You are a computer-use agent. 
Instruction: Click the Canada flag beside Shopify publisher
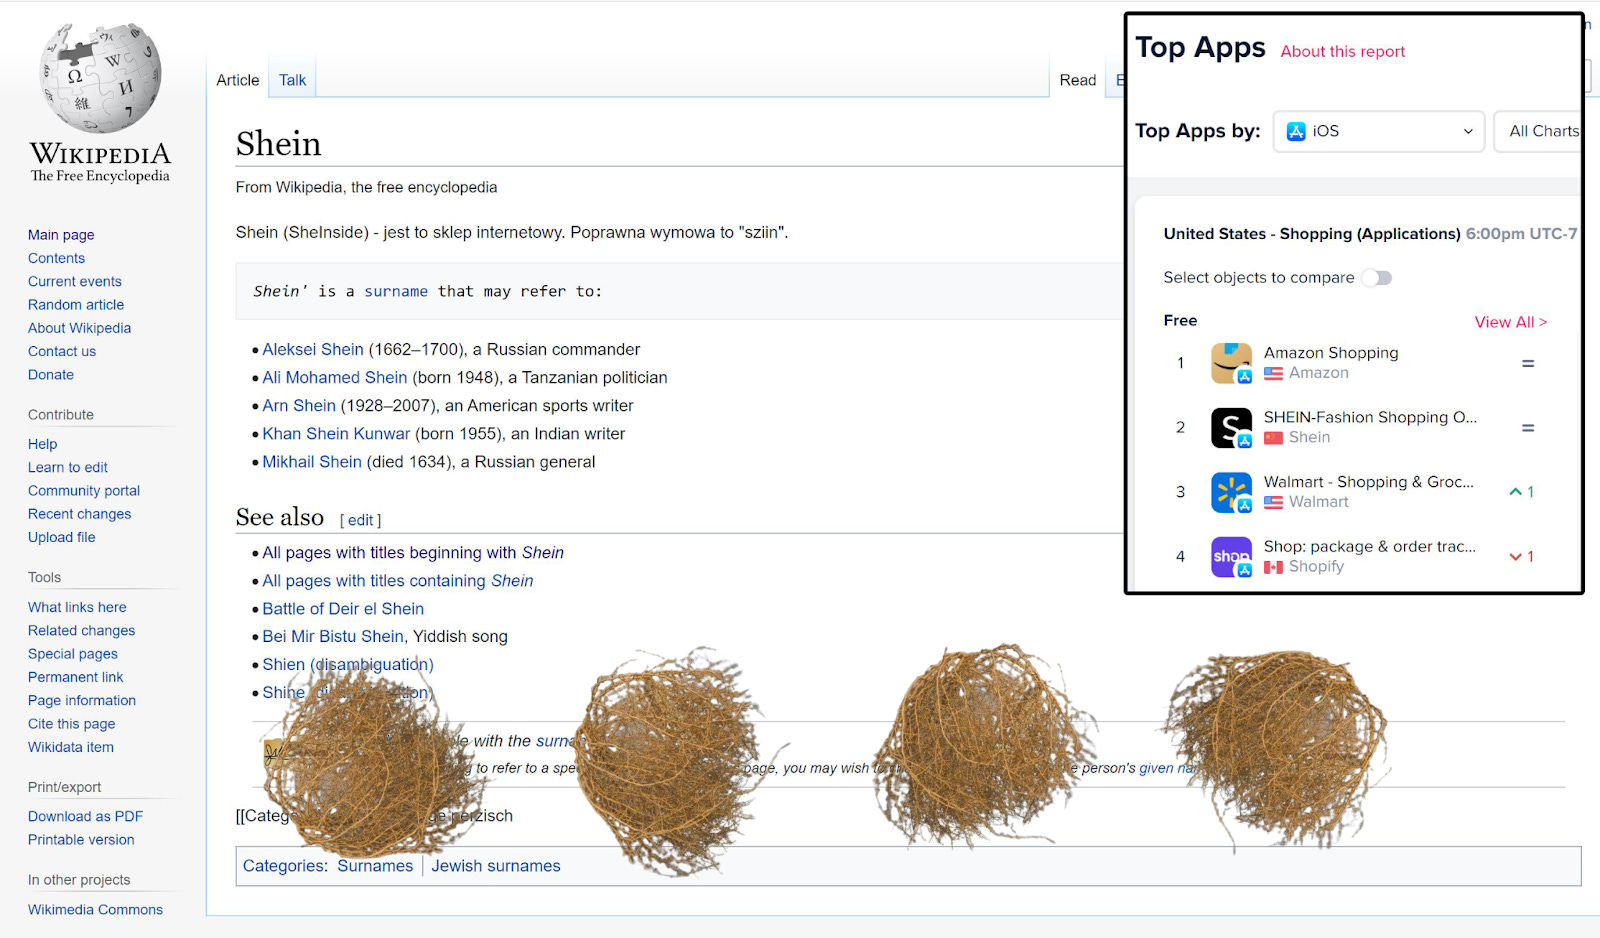1273,567
